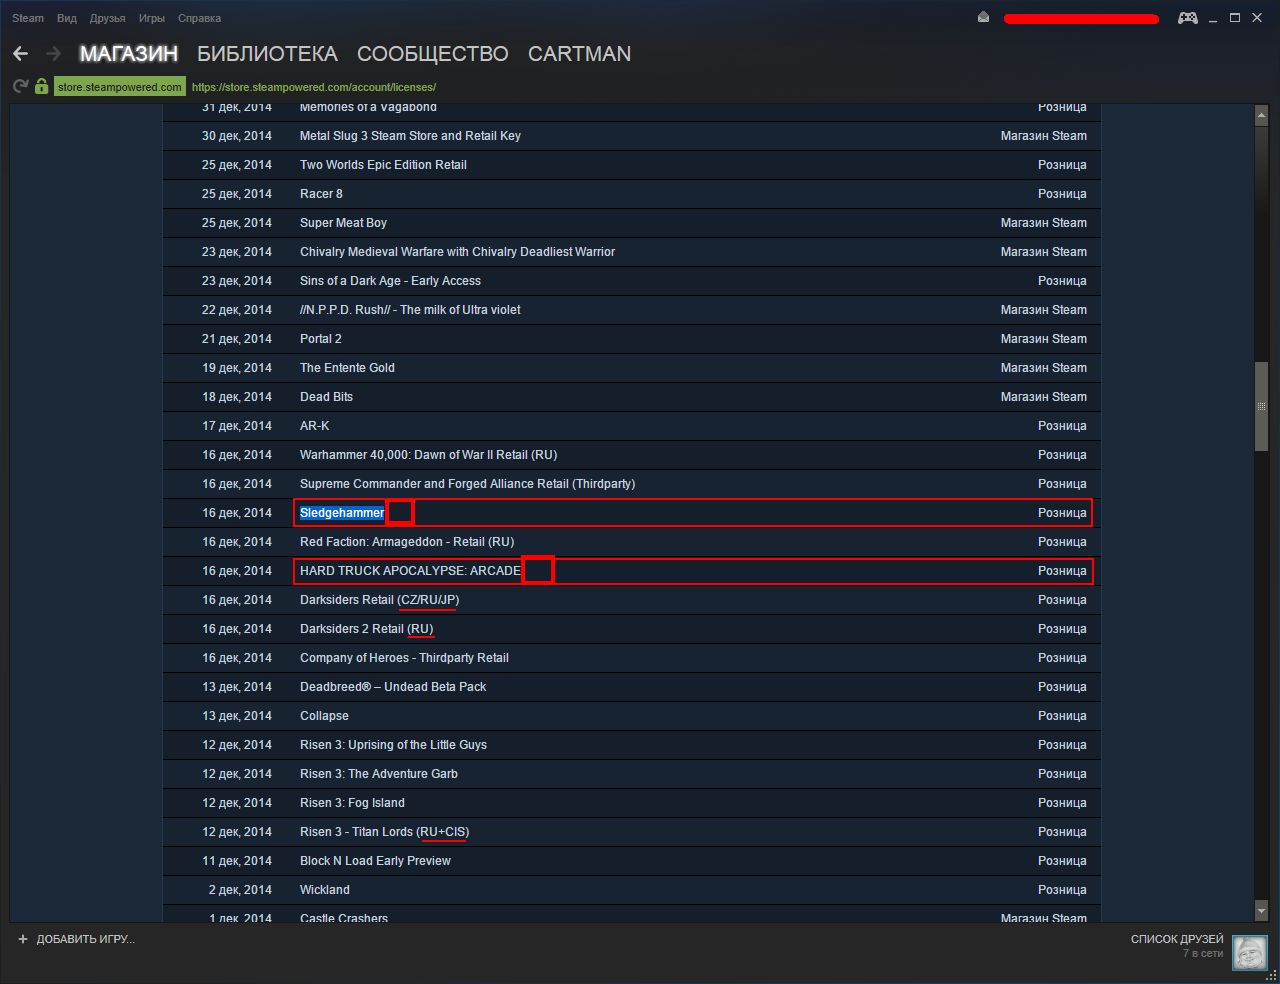The height and width of the screenshot is (984, 1280).
Task: Open the friends list avatar thumbnail
Action: coord(1249,953)
